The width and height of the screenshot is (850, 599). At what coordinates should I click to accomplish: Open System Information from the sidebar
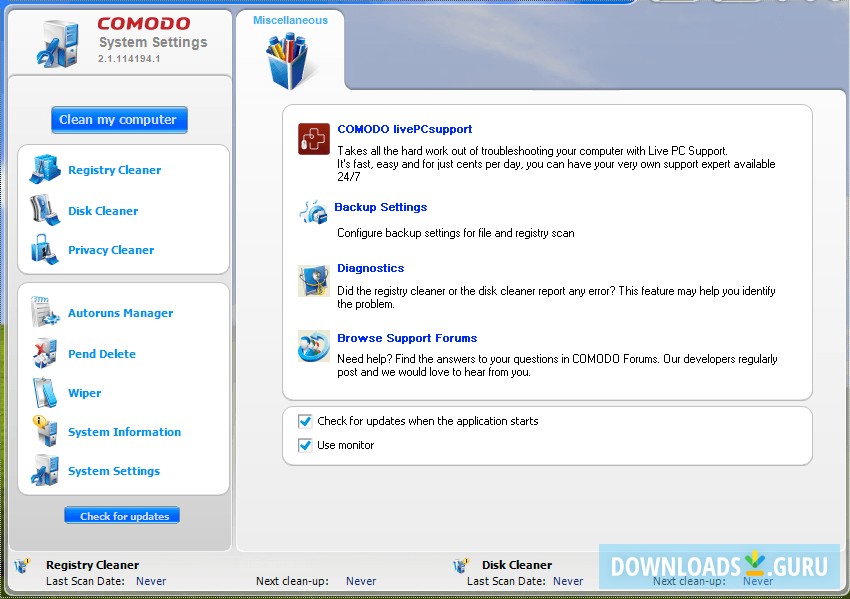pyautogui.click(x=125, y=432)
